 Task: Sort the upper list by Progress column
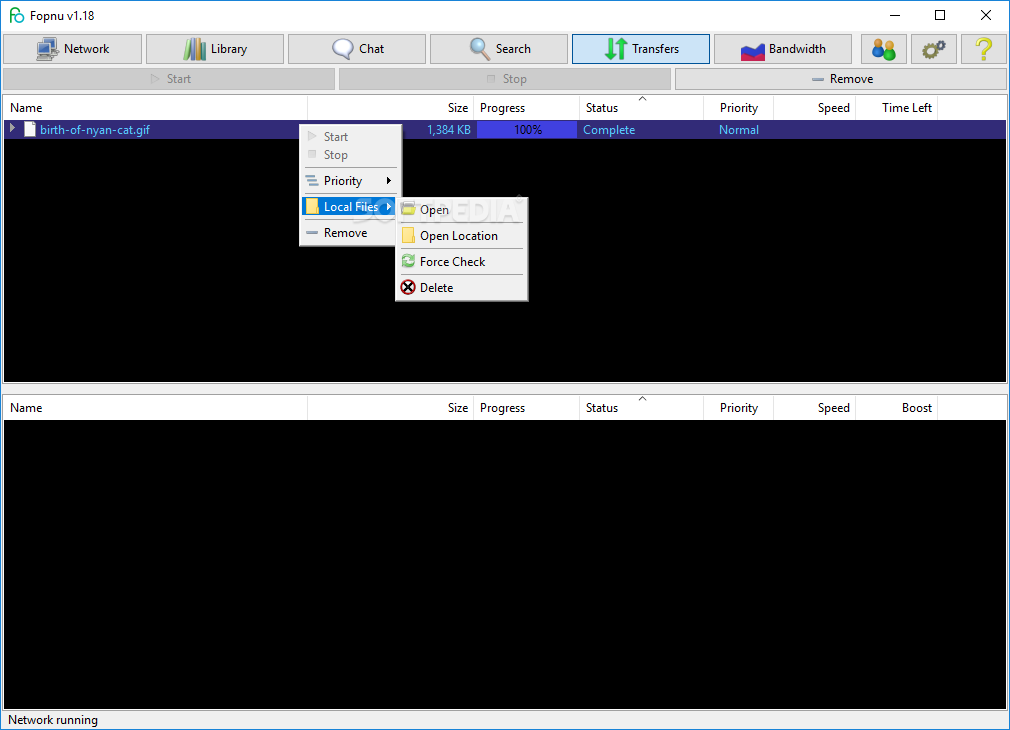526,108
